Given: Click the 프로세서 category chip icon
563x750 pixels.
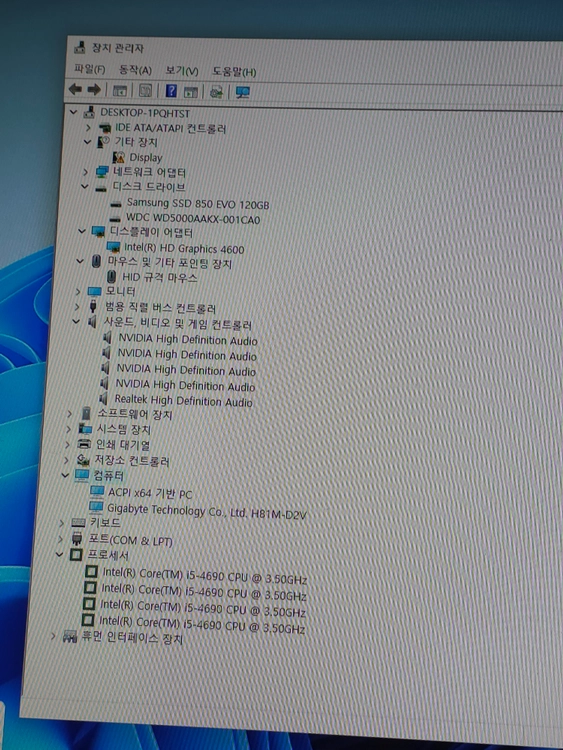Looking at the screenshot, I should pos(76,555).
